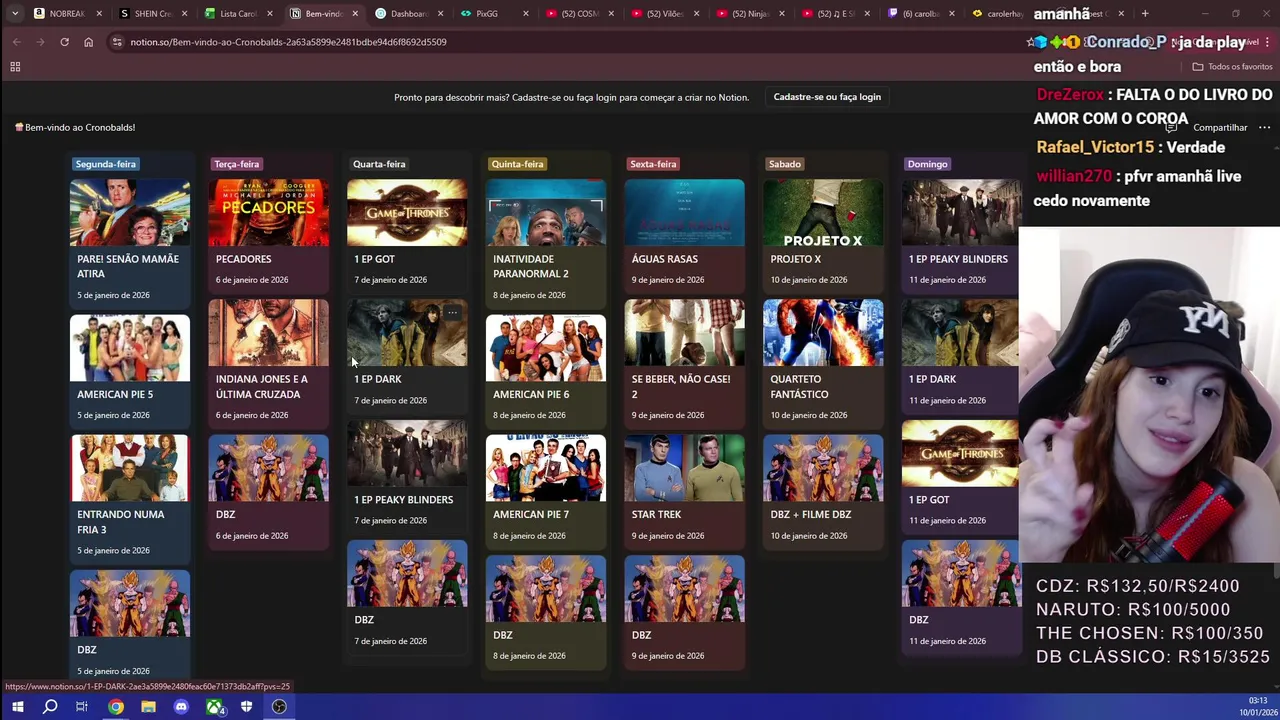1280x720 pixels.
Task: Switch to the (6) carolba Twitch tab
Action: coord(920,14)
